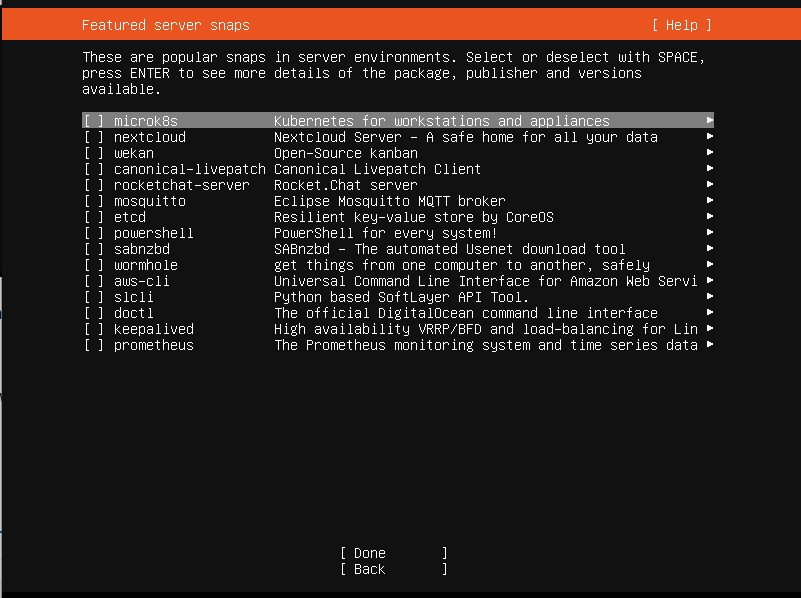The image size is (801, 598).
Task: Select the keepalived package name
Action: pos(153,329)
